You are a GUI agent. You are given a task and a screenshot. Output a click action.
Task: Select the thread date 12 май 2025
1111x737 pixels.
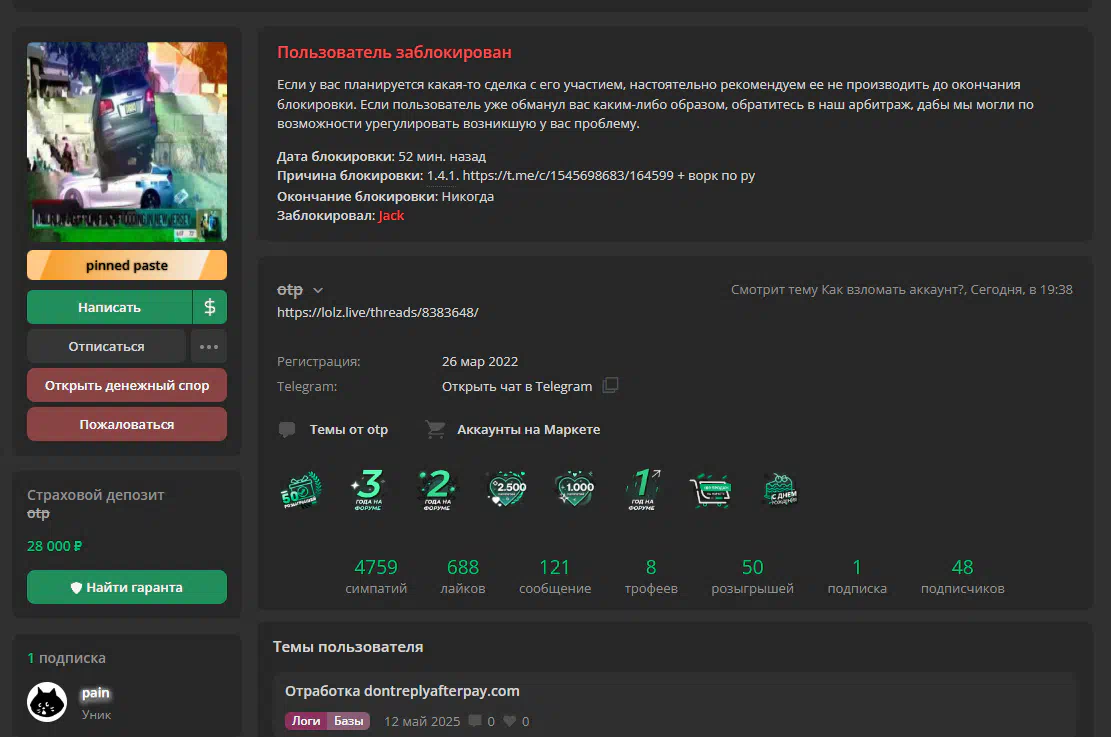(x=422, y=721)
